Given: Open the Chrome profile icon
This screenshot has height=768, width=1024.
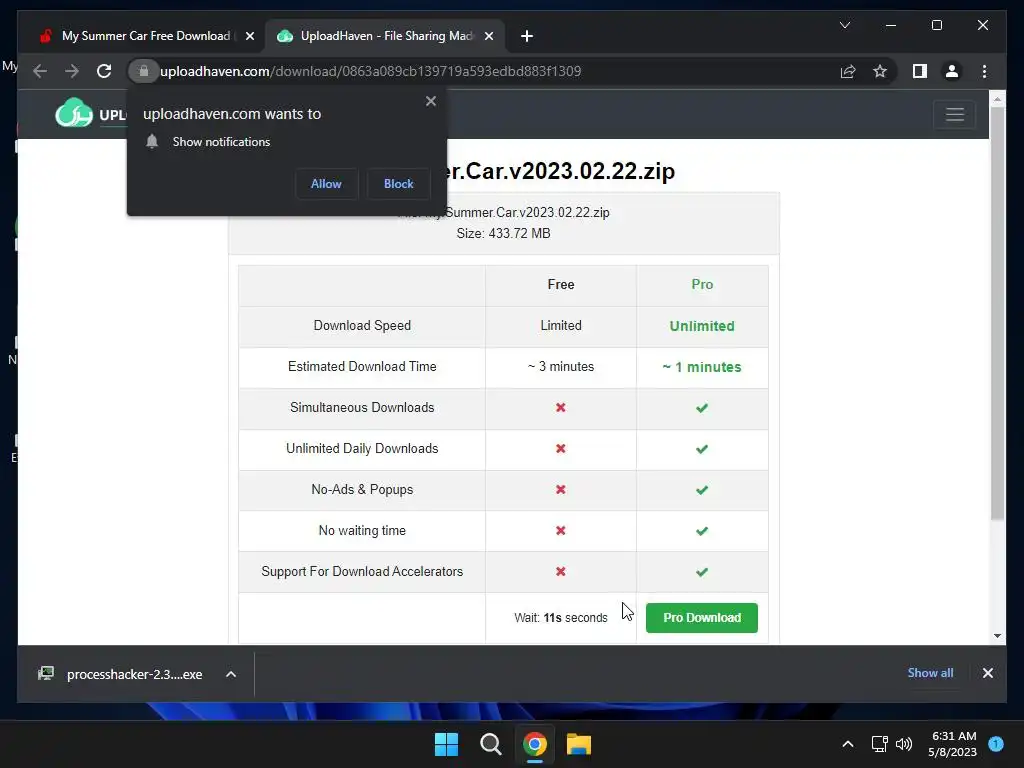Looking at the screenshot, I should [x=952, y=71].
